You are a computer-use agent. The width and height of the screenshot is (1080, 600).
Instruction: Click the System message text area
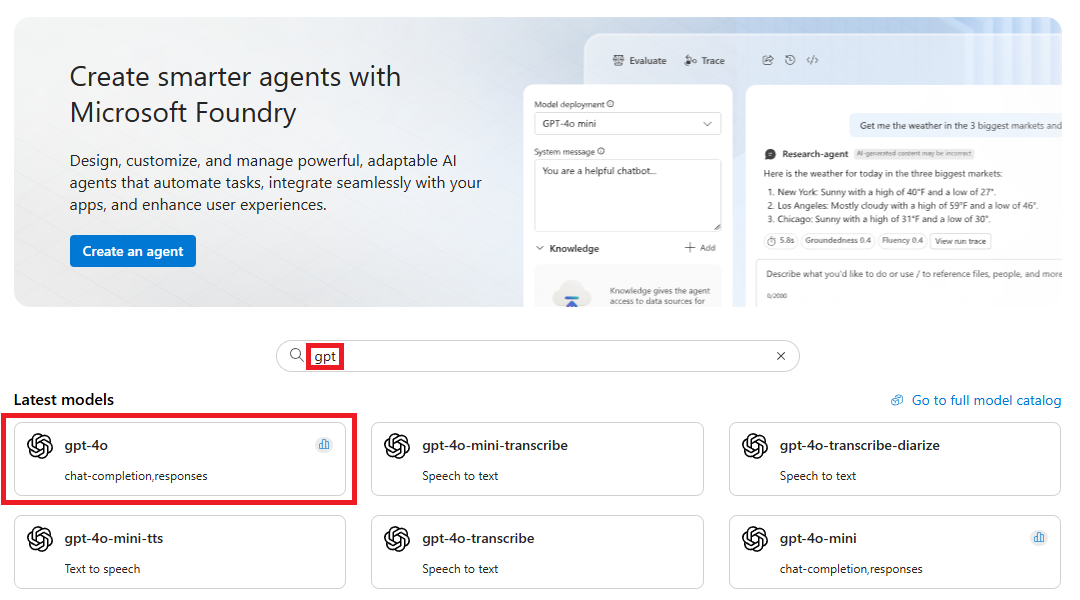click(x=627, y=196)
